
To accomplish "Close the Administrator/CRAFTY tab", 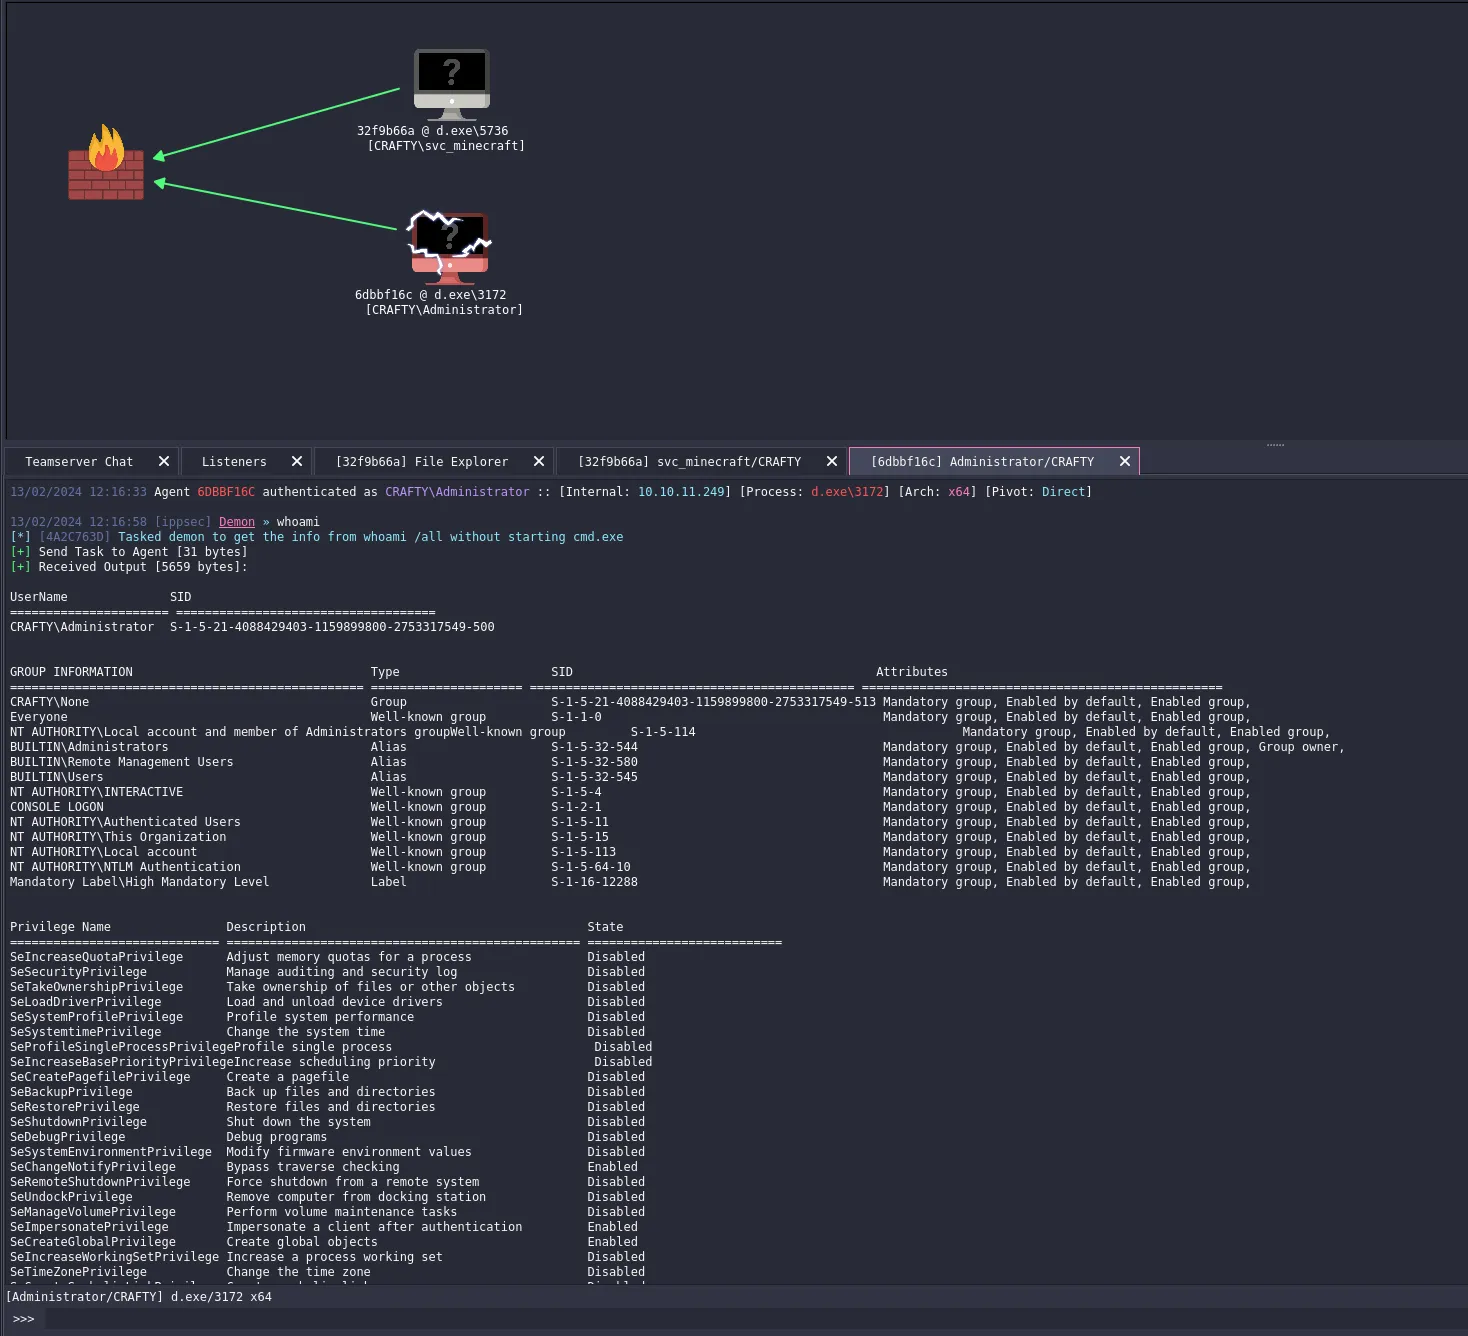I will click(1125, 461).
